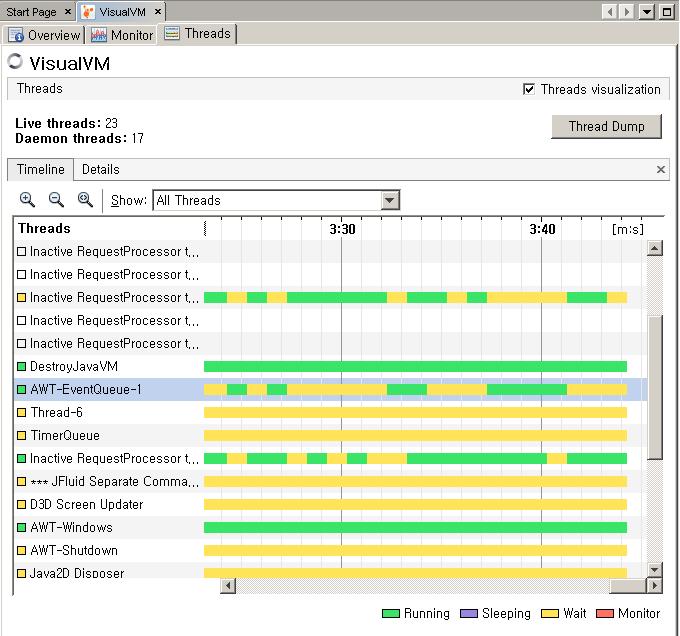Click the 3:30 timeline marker

(x=342, y=229)
